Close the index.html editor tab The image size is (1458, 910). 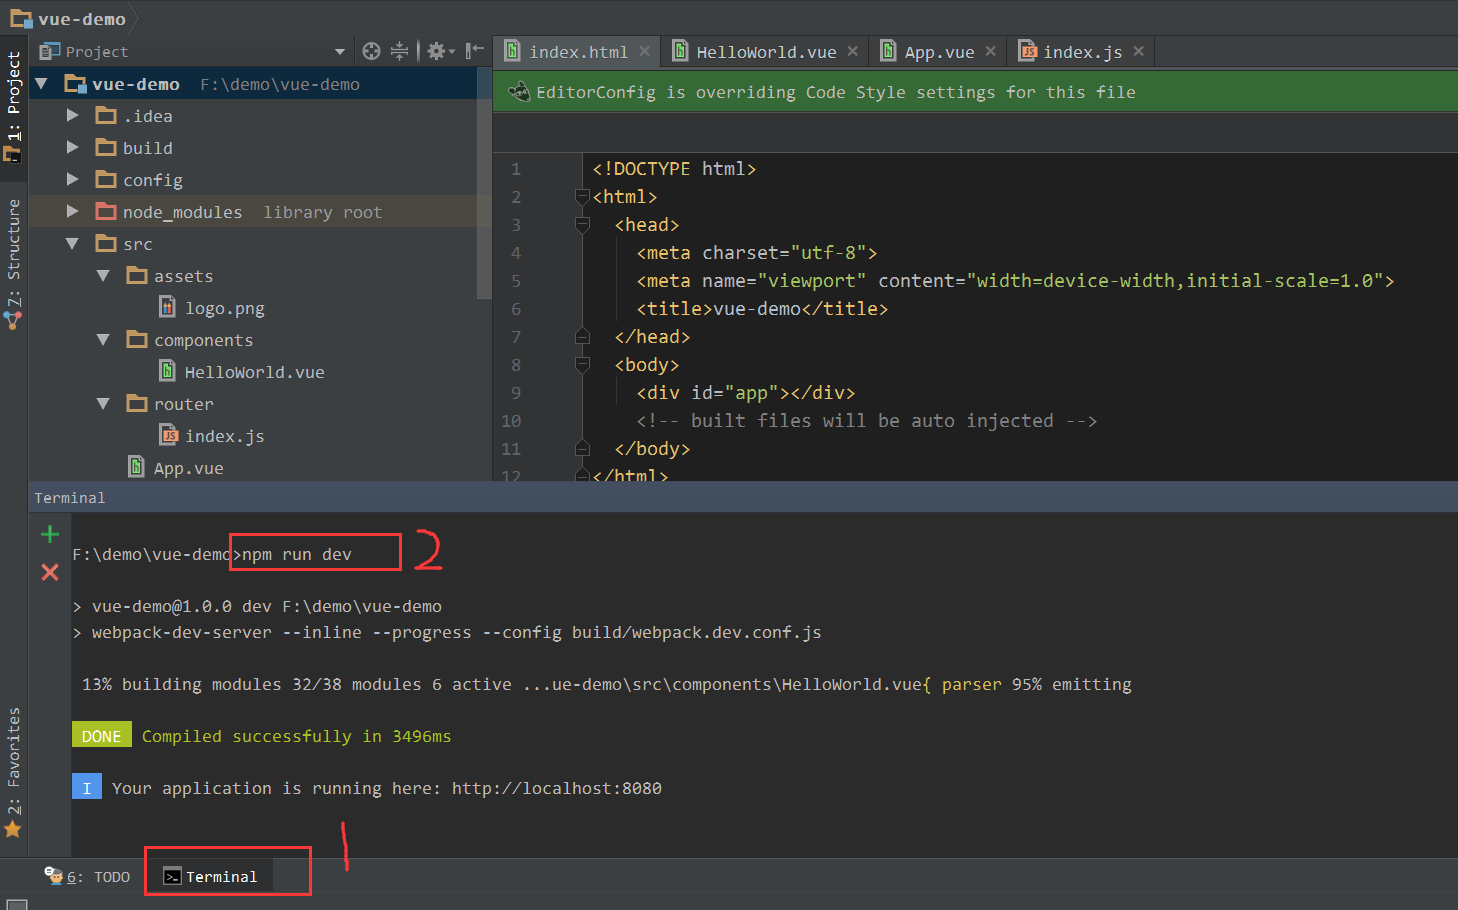tap(645, 51)
